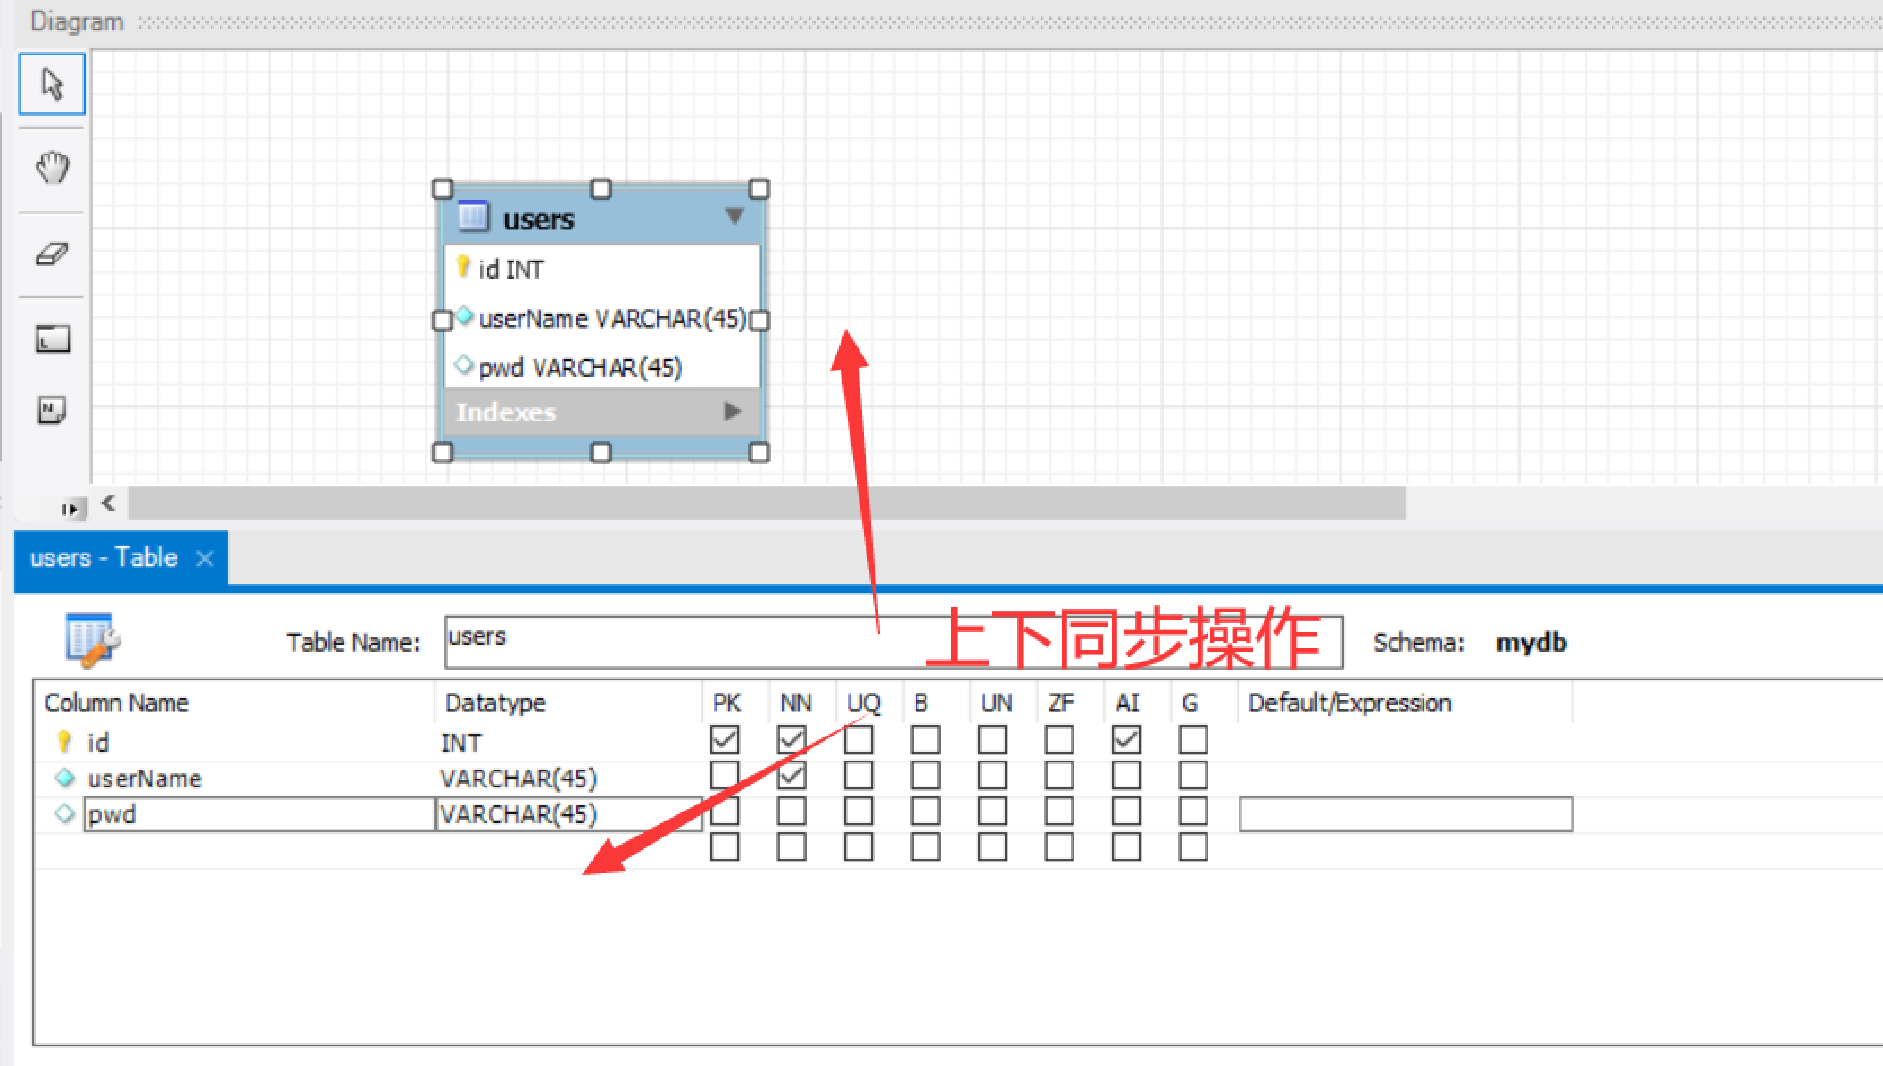Select the eraser deletion tool
Image resolution: width=1883 pixels, height=1066 pixels.
pos(50,253)
